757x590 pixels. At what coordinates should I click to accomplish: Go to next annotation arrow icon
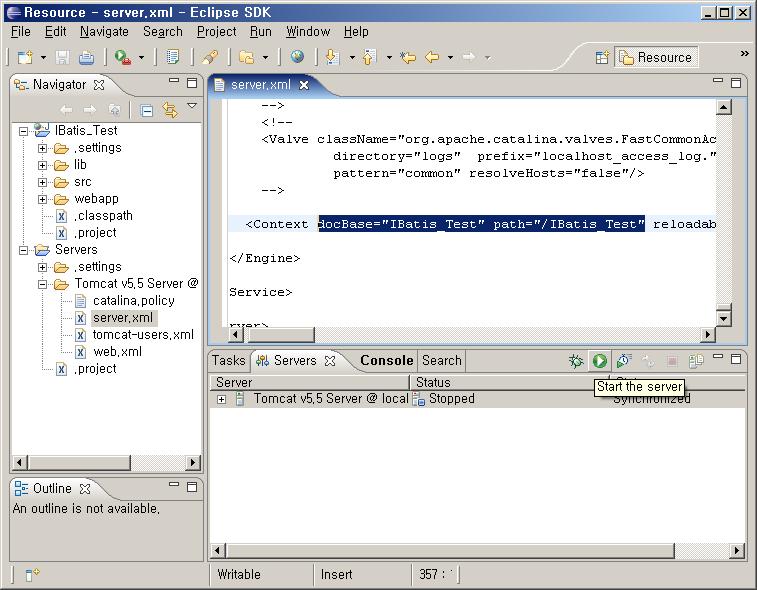[332, 57]
